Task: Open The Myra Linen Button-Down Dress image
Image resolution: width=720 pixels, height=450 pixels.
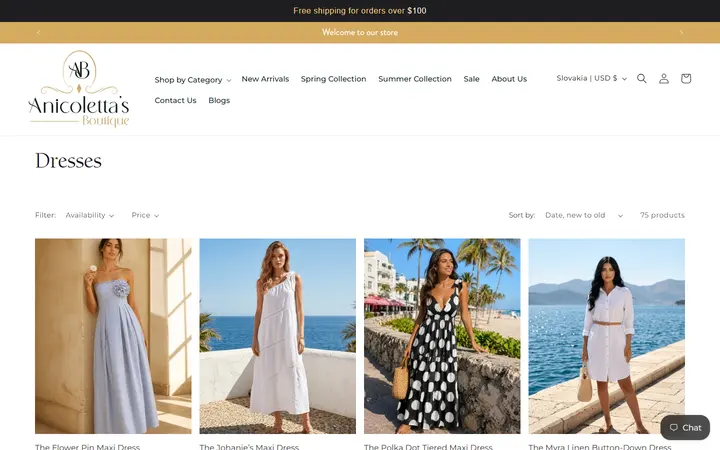Action: point(607,336)
